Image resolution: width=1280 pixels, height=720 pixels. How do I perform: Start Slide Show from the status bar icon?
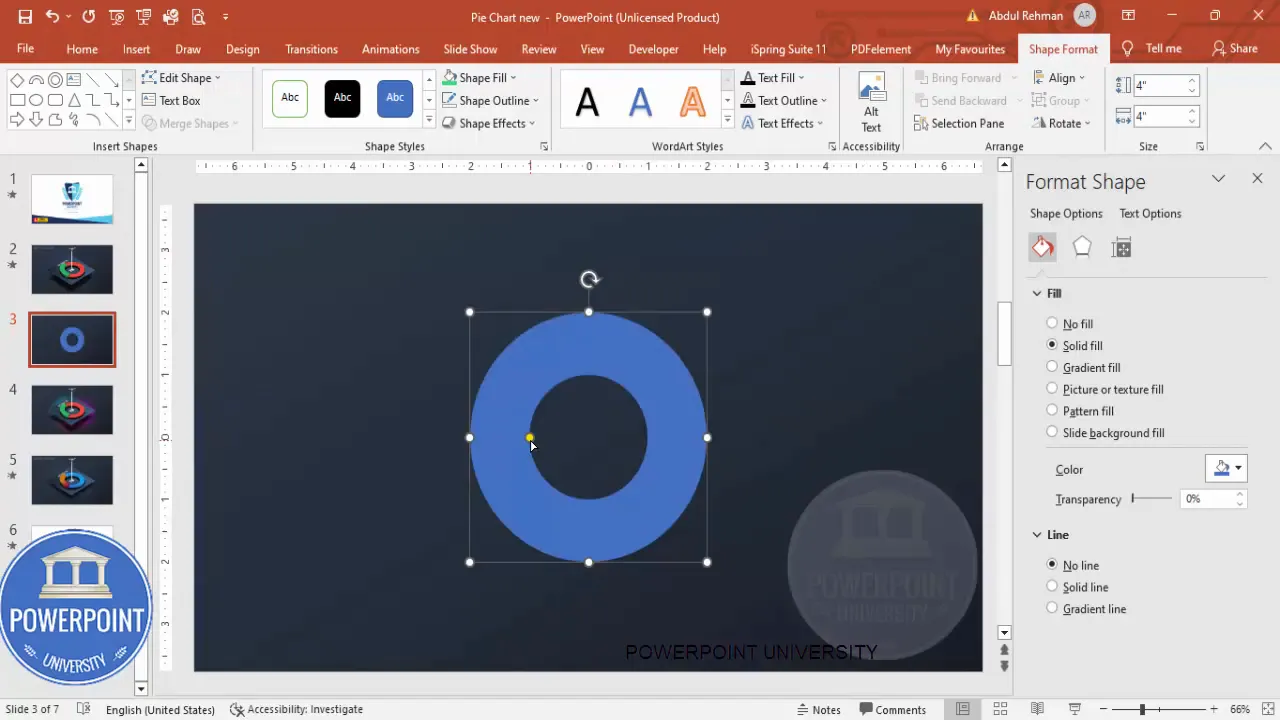point(1074,709)
